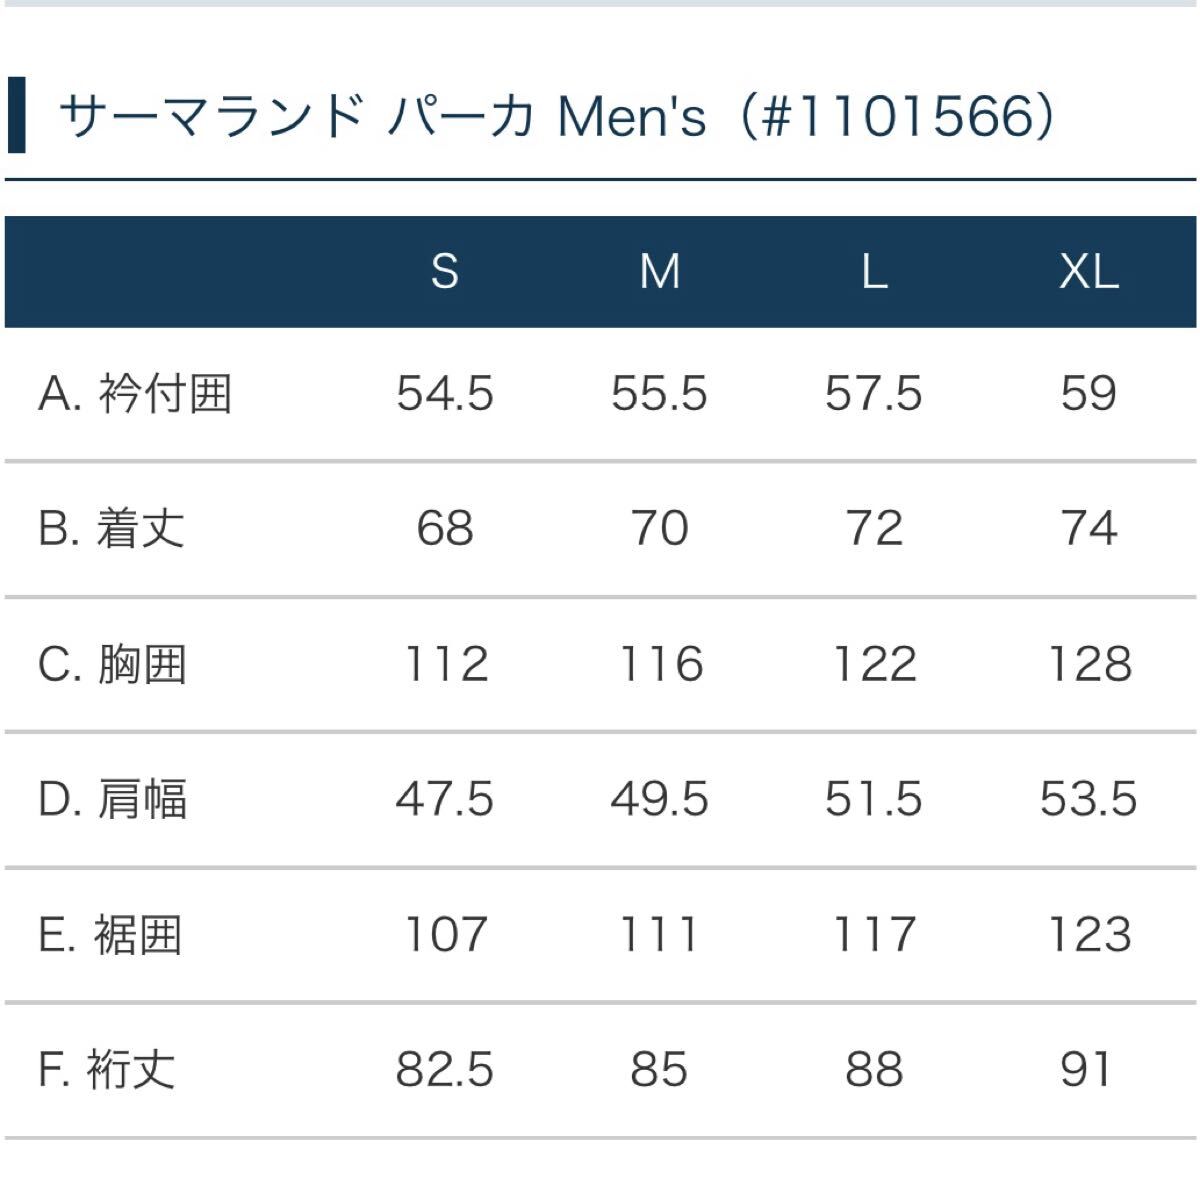This screenshot has height=1200, width=1200.
Task: Select the C. 胸囲 row label
Action: (112, 665)
